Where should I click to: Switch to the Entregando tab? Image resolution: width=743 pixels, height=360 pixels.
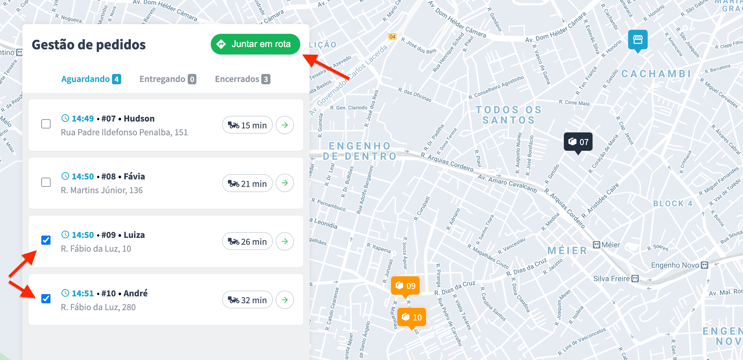click(168, 79)
